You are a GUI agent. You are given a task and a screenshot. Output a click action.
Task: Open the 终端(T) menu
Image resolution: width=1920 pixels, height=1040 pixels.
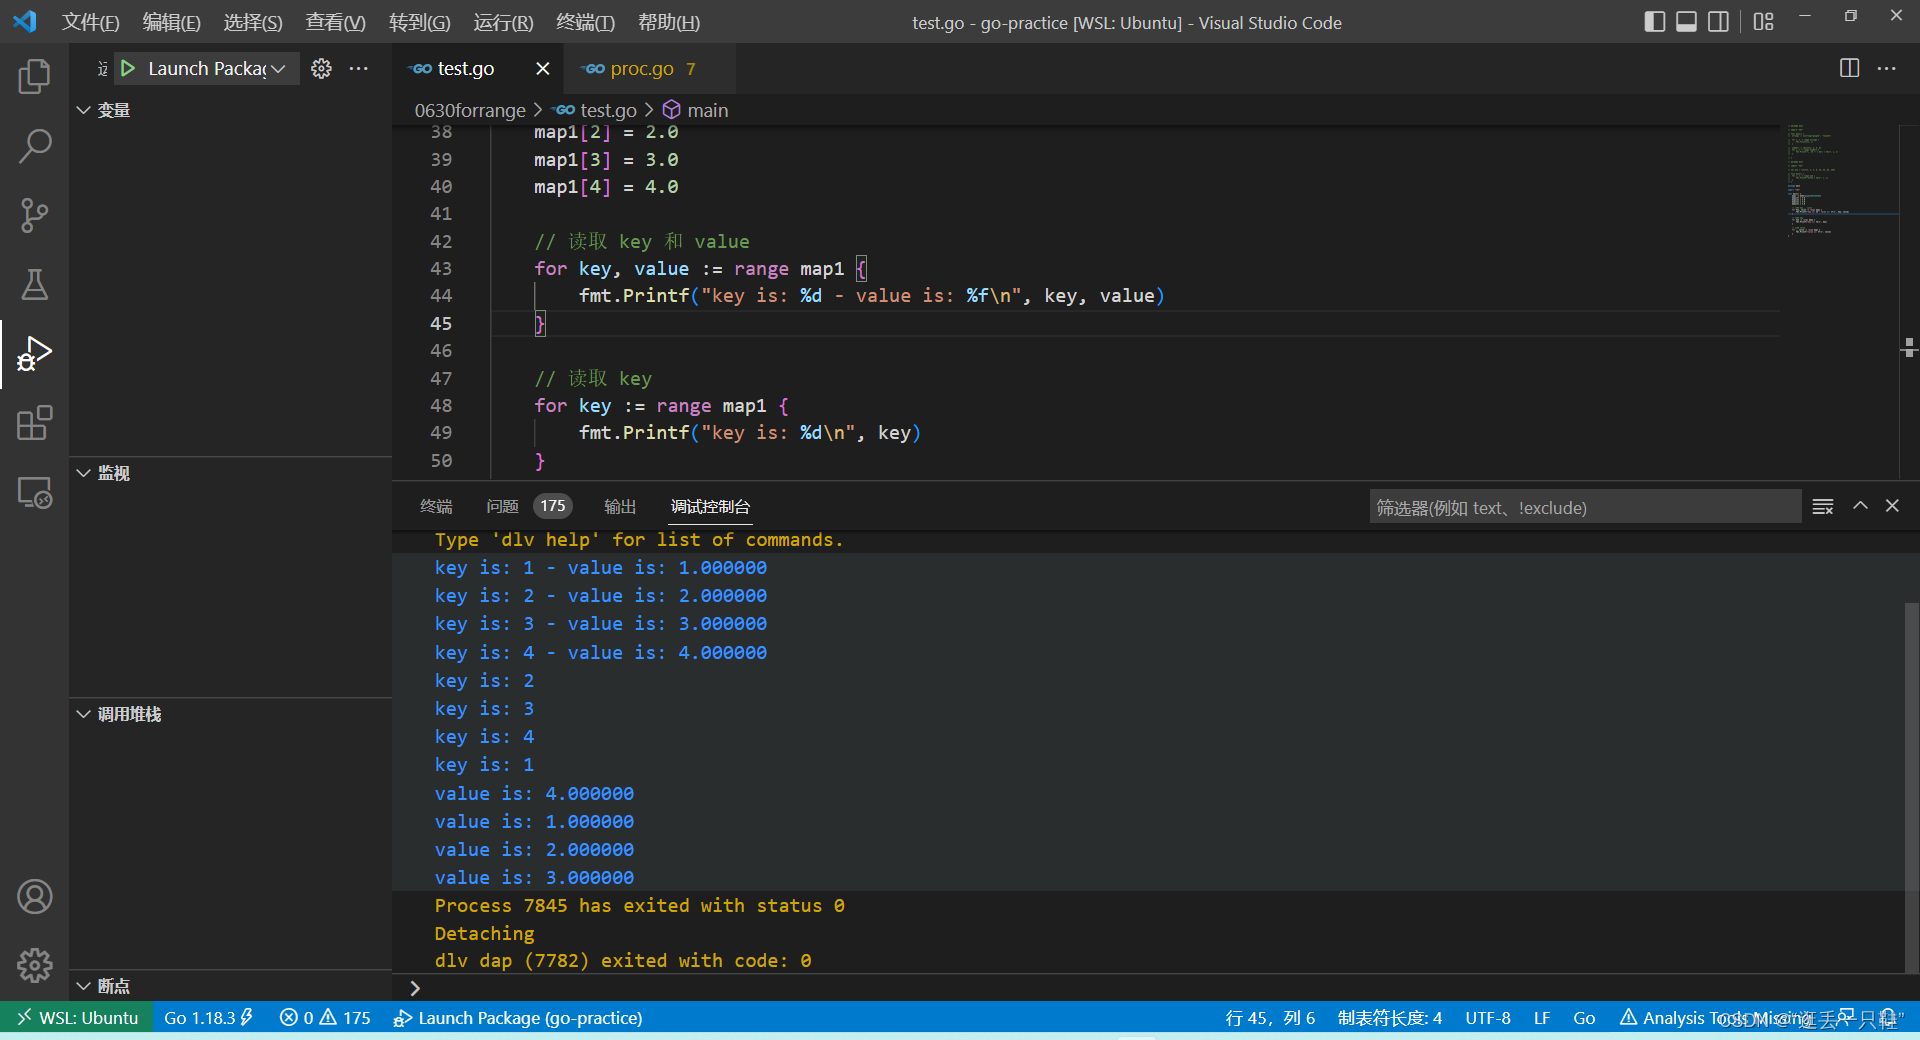click(x=586, y=22)
